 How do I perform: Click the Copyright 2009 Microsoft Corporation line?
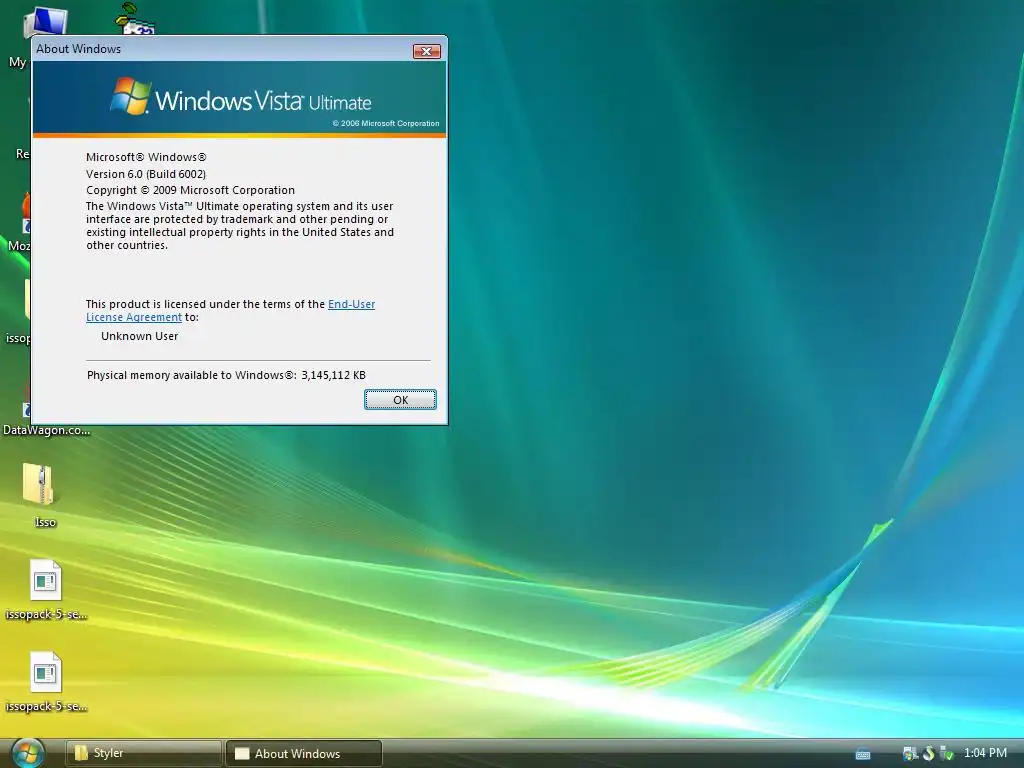click(x=190, y=190)
